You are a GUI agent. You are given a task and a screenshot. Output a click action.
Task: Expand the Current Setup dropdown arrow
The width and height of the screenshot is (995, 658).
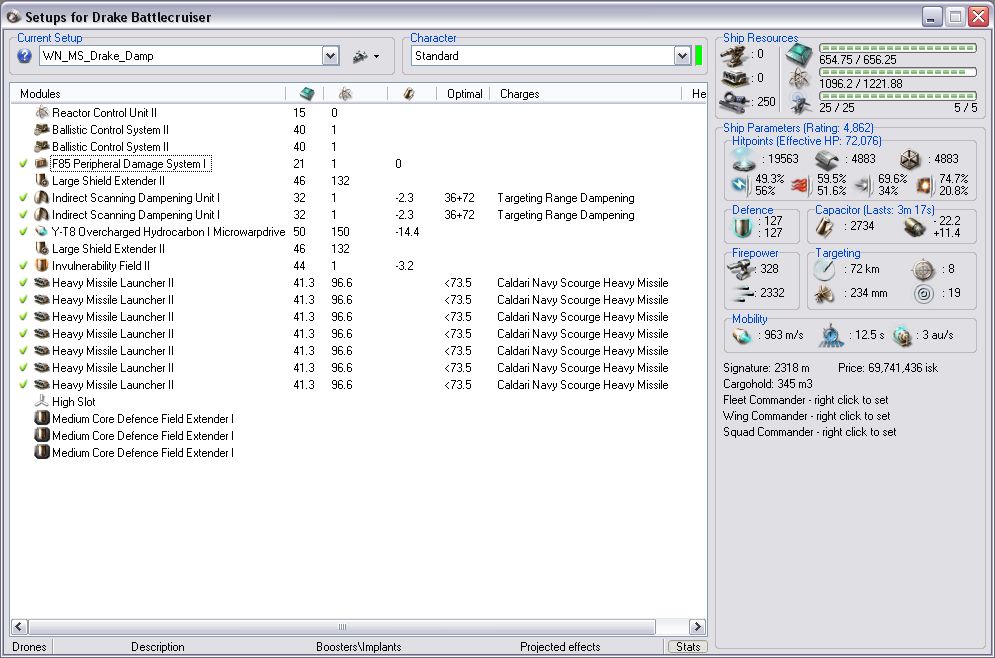[x=331, y=56]
